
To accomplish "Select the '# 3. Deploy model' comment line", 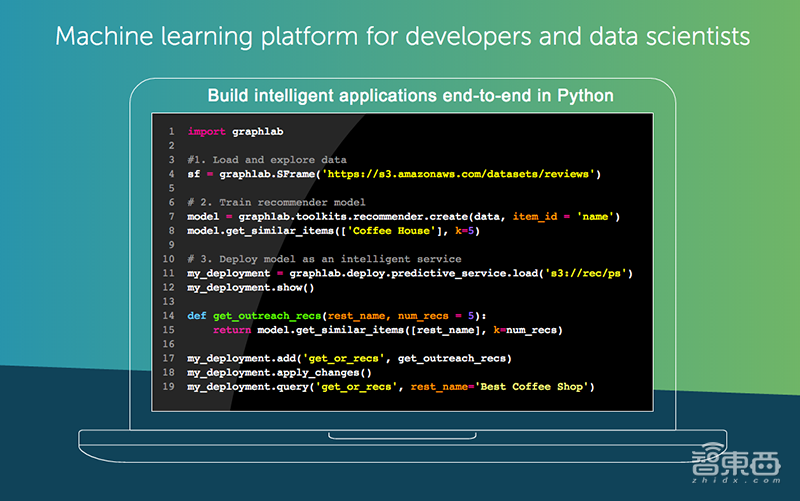I will pos(314,259).
